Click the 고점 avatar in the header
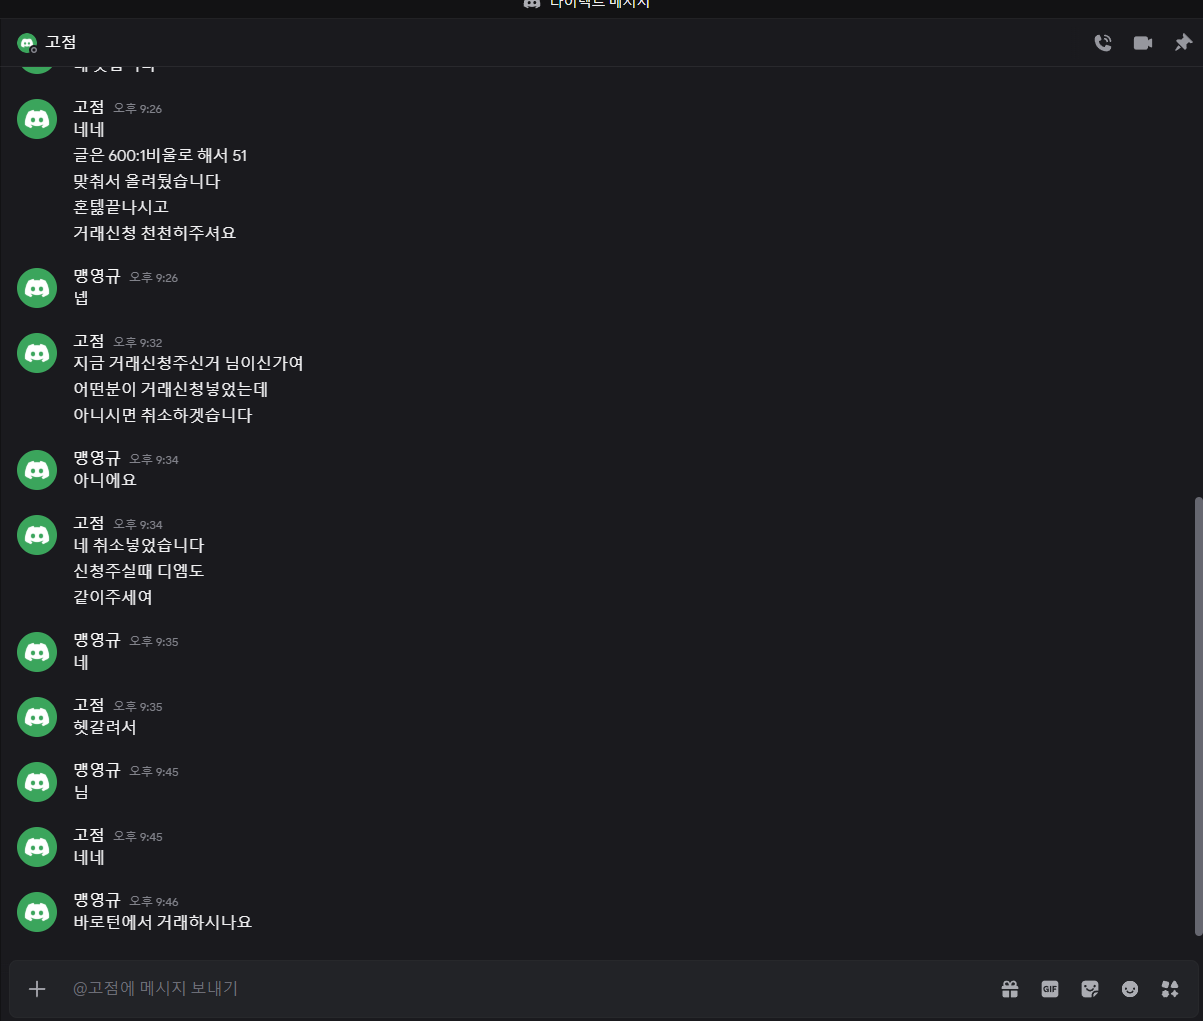Screen dimensions: 1203x1021 point(27,43)
